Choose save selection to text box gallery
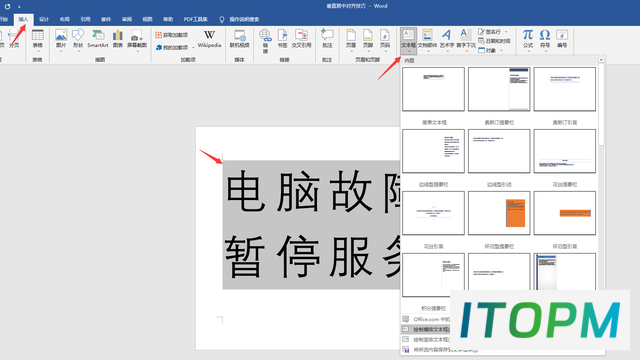The width and height of the screenshot is (640, 360). coord(440,350)
